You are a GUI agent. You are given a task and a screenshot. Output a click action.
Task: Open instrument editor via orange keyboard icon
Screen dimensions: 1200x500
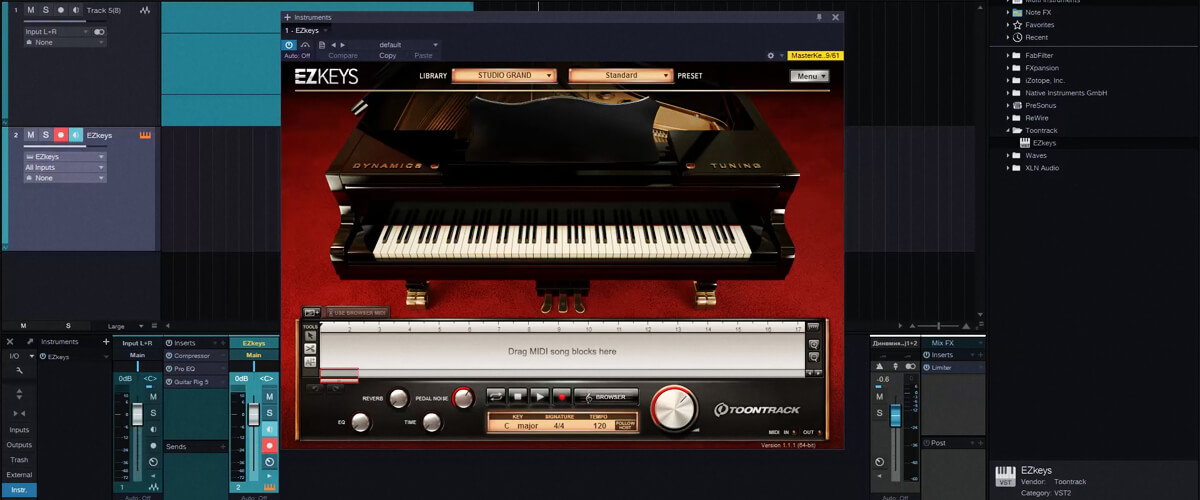(145, 135)
